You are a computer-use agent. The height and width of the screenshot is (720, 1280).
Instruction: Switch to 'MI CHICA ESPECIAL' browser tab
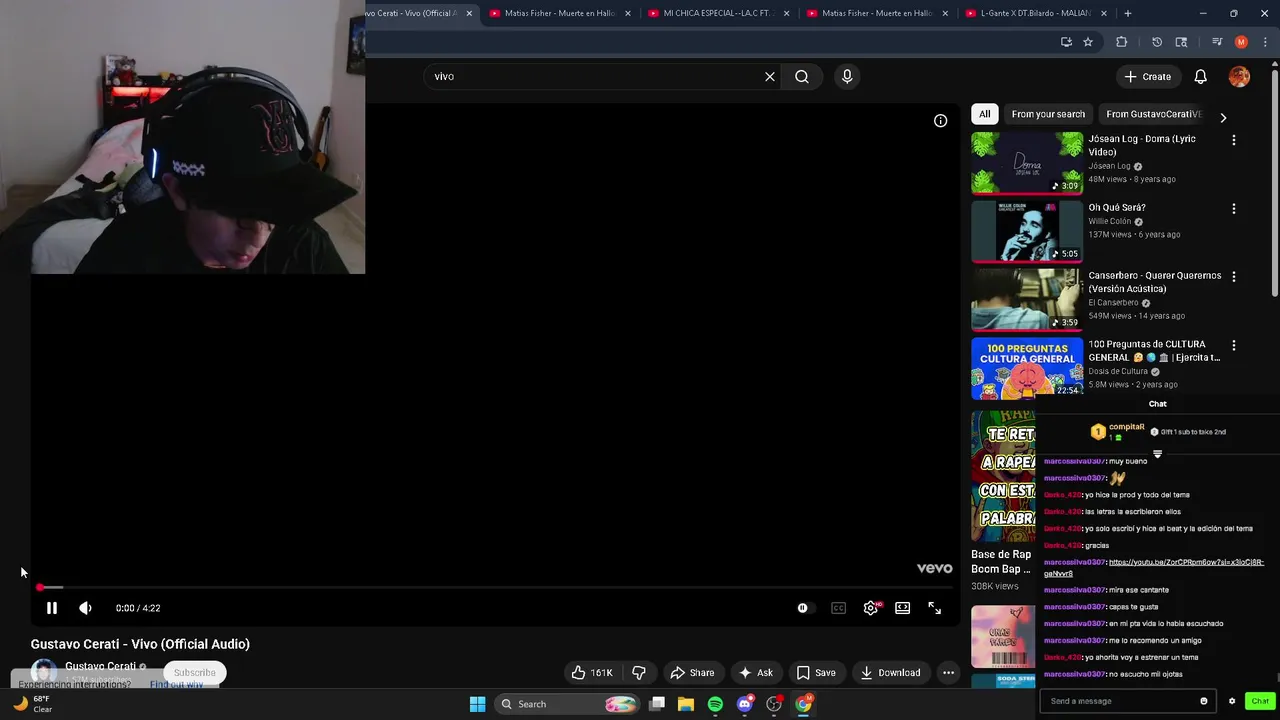[x=718, y=13]
